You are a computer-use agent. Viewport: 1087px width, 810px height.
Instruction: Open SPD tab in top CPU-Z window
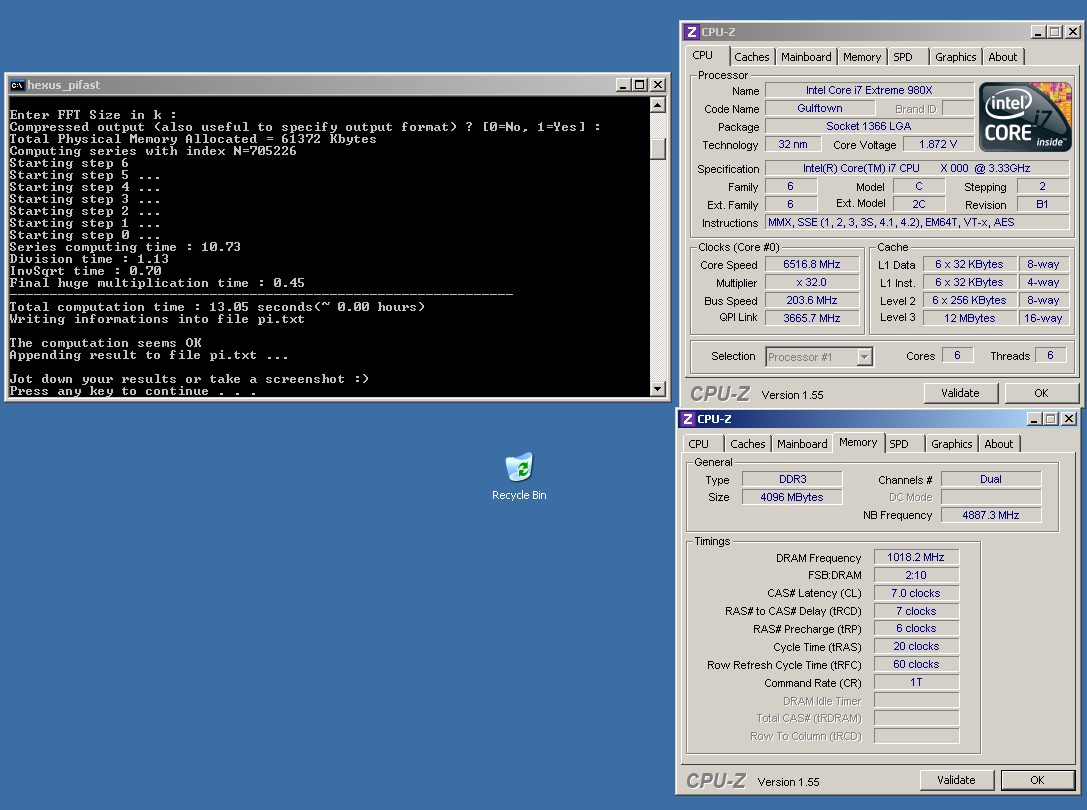point(907,57)
